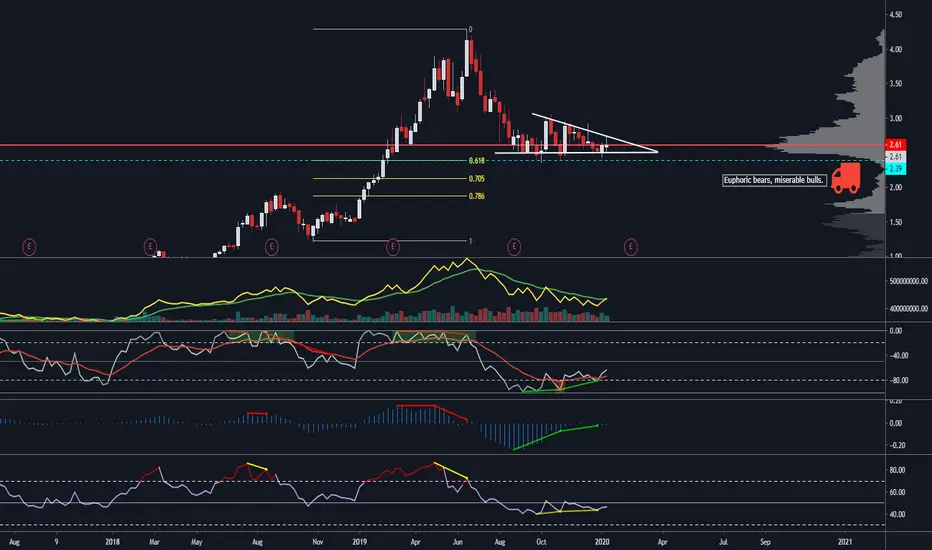Open the earnings marker above the Mar 2018 date
Image resolution: width=932 pixels, height=550 pixels.
[150, 246]
